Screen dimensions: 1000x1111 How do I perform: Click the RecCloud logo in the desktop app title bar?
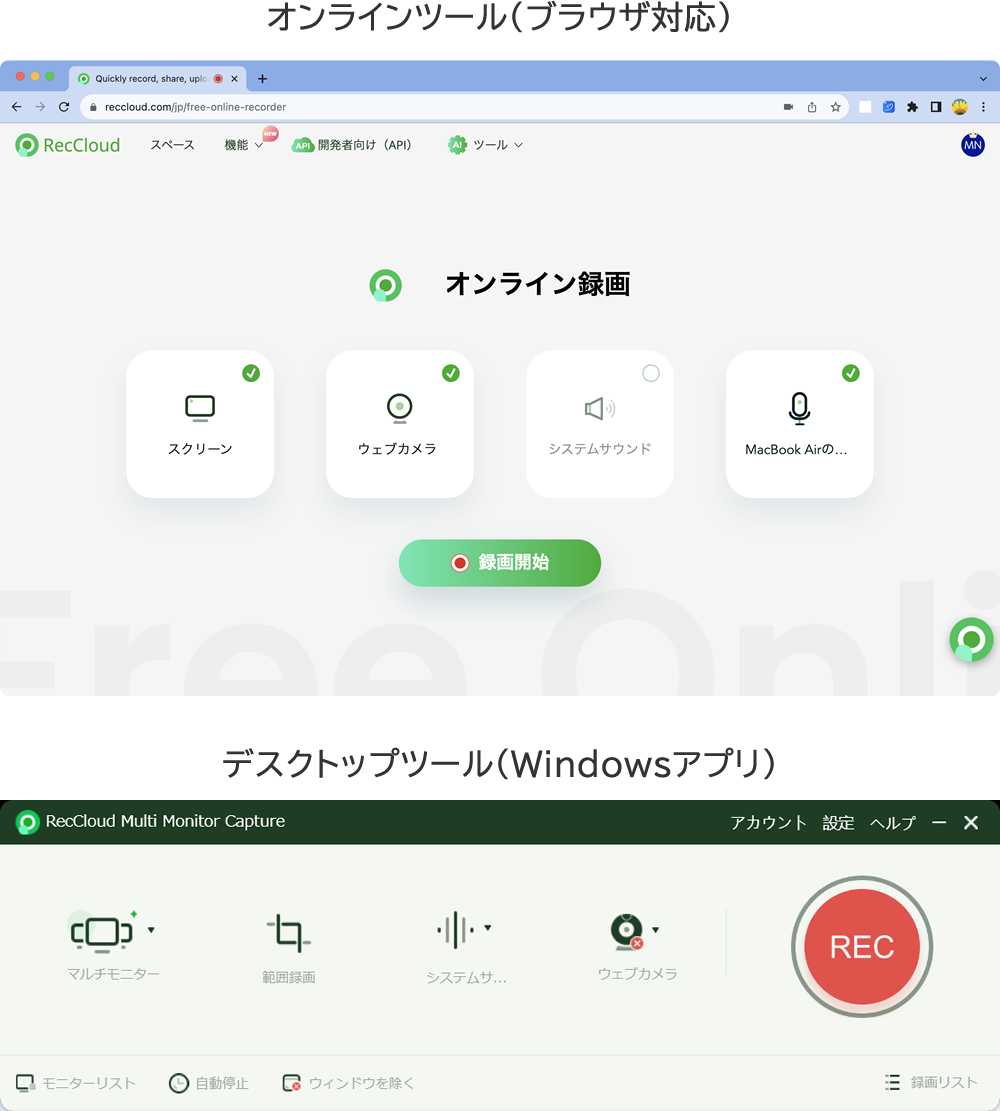28,822
